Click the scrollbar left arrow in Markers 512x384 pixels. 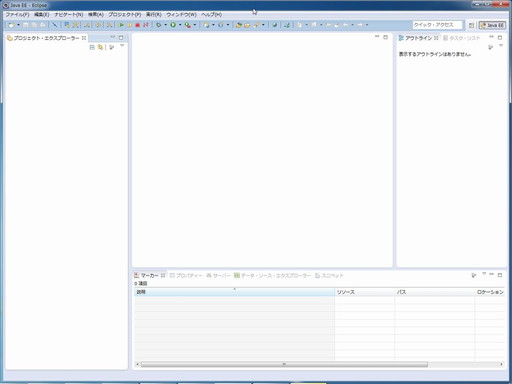[137, 364]
